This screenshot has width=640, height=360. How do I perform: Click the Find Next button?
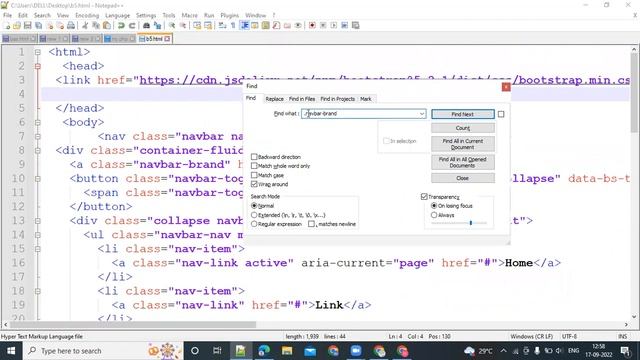coord(462,114)
